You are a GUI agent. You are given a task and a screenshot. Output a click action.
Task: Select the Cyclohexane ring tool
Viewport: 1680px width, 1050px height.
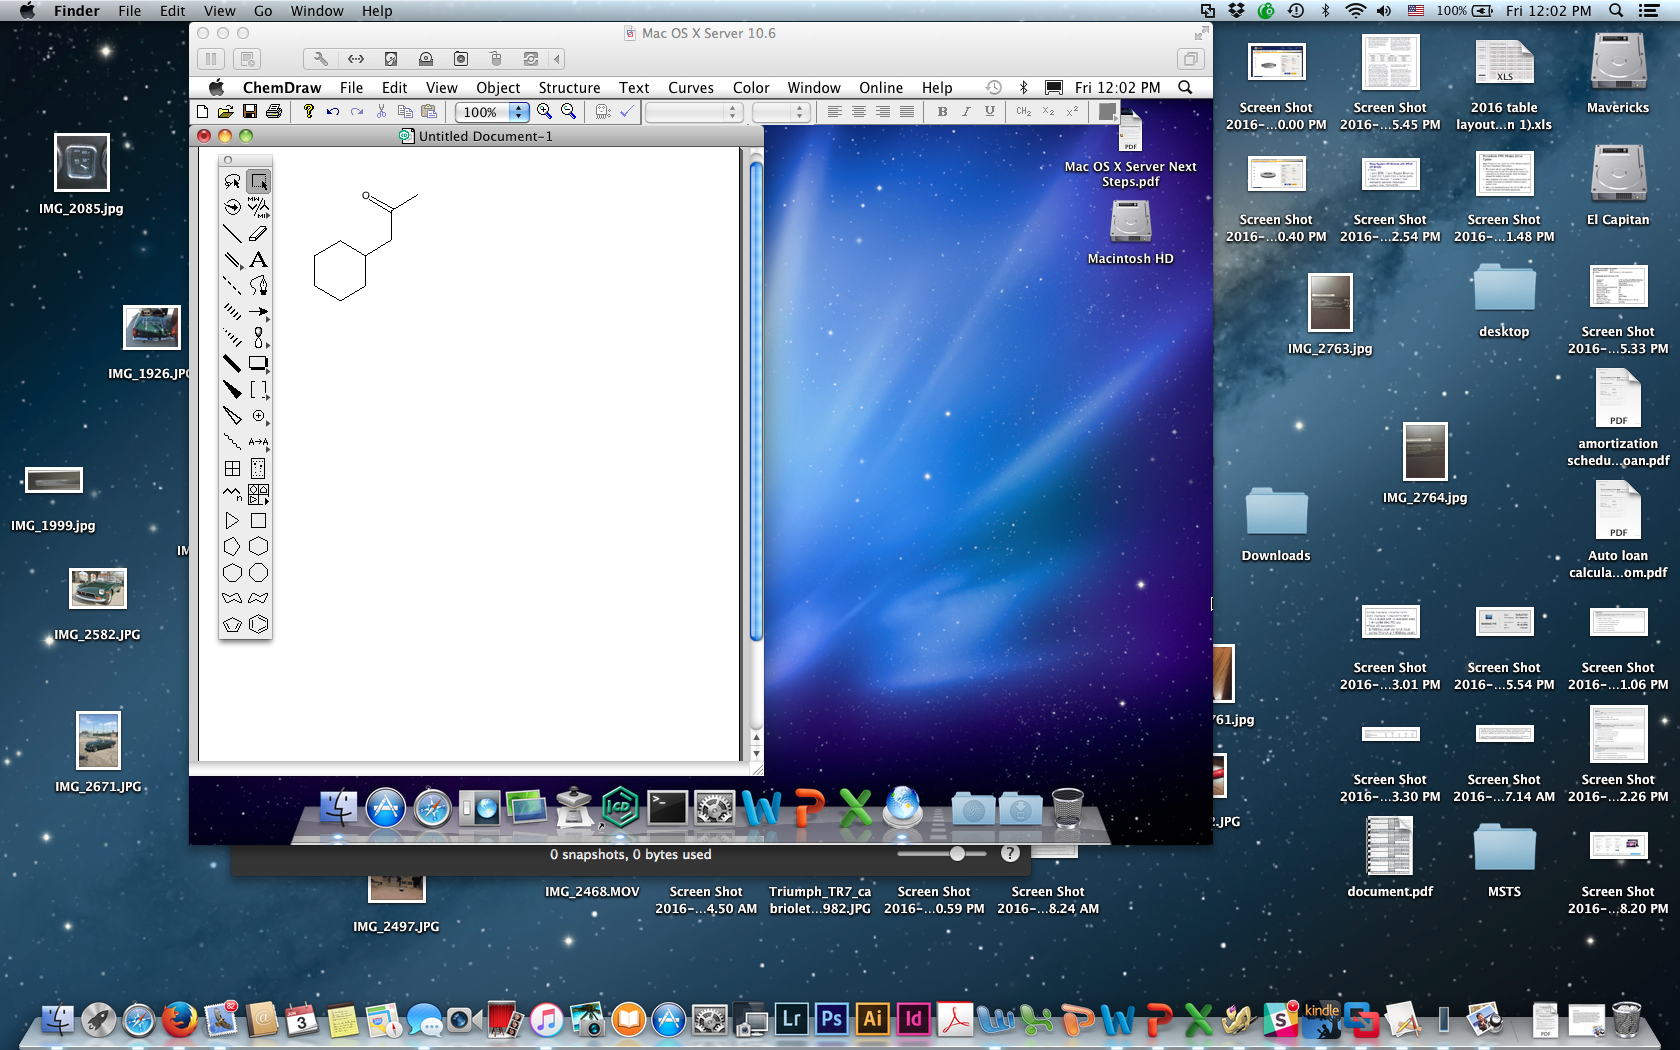[259, 546]
